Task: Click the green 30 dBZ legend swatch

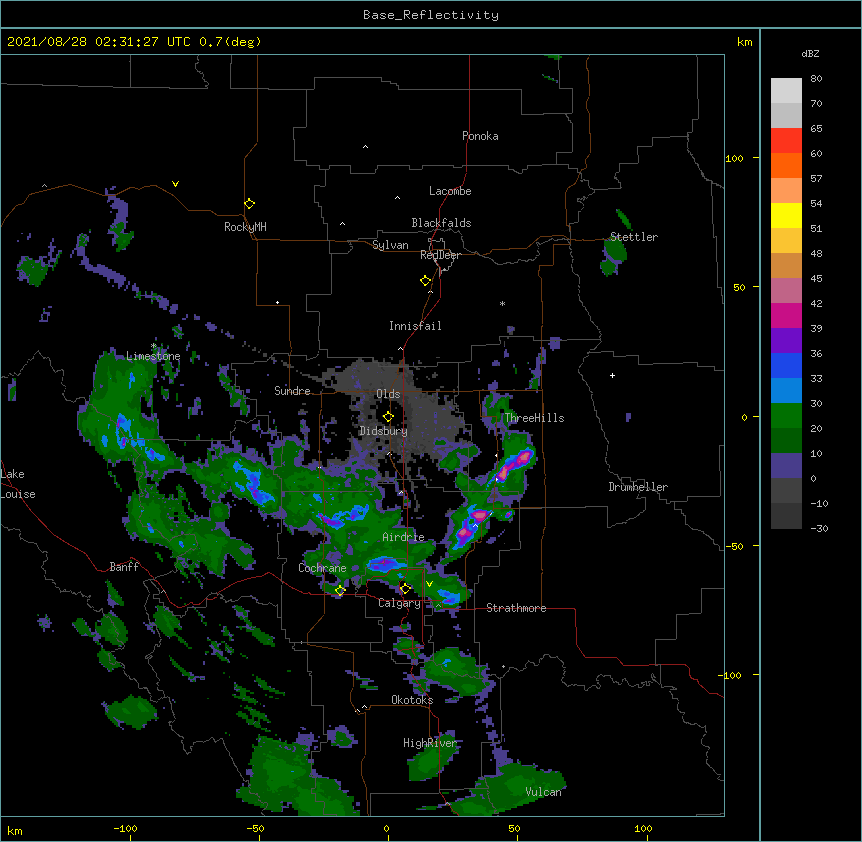Action: [786, 416]
